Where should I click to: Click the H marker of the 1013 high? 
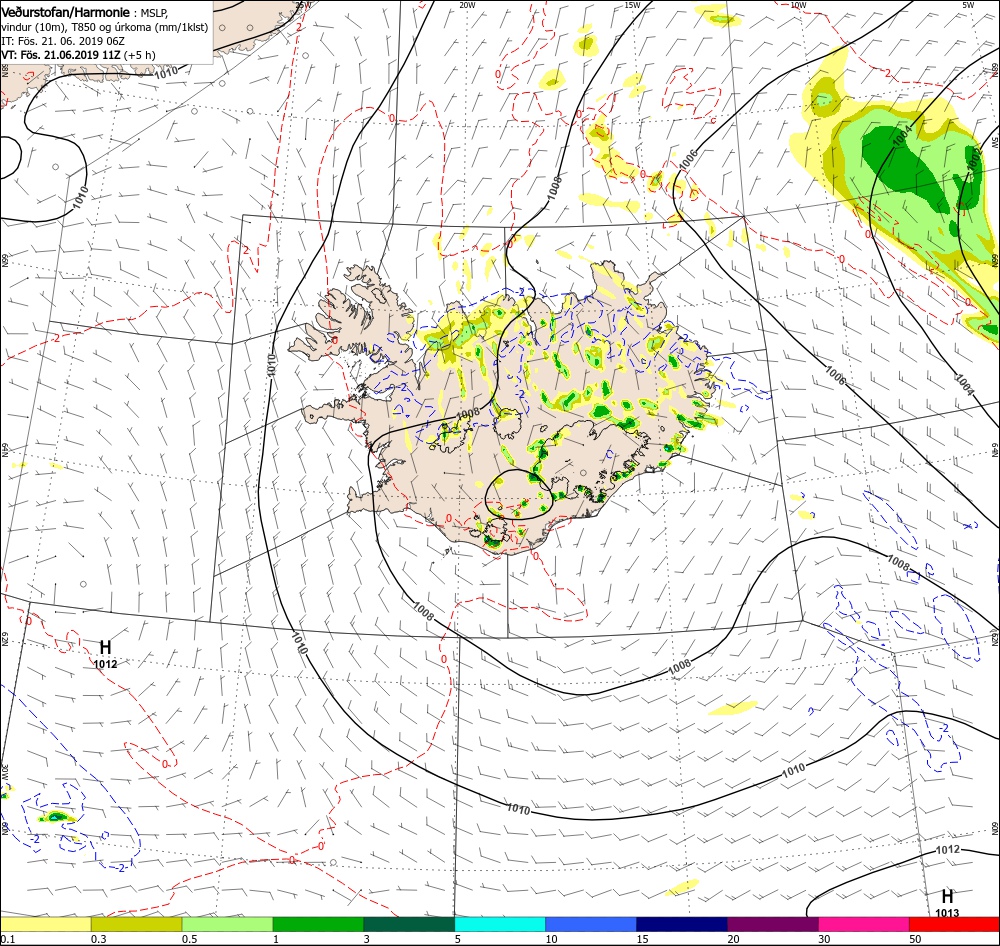point(947,896)
